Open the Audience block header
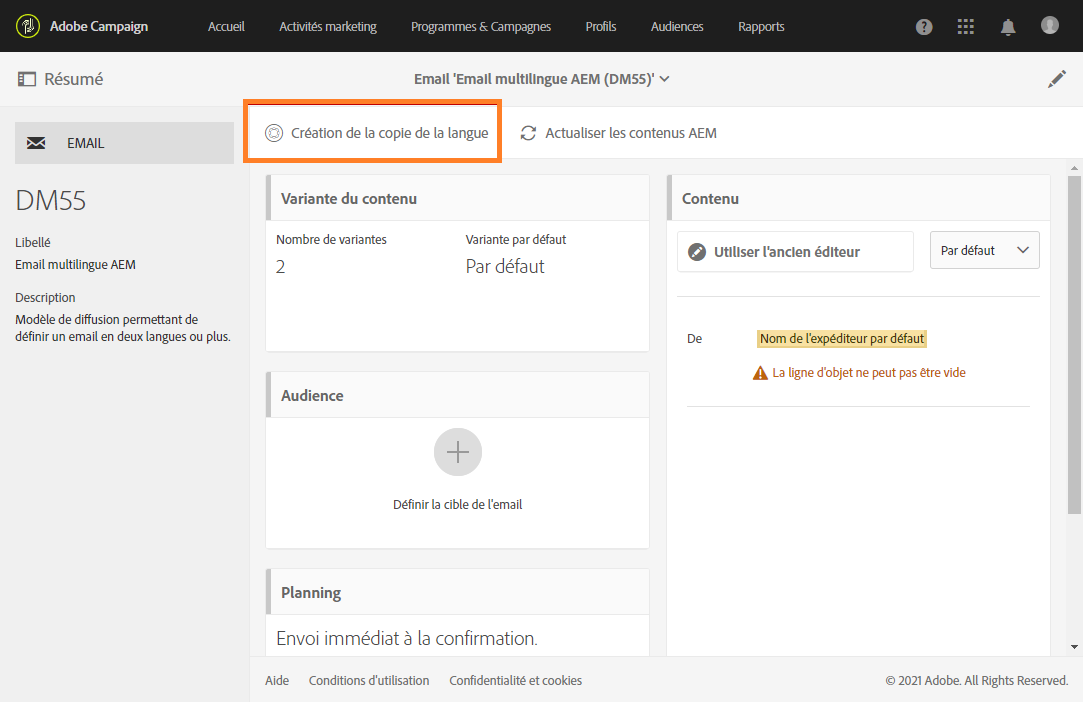This screenshot has height=702, width=1083. pyautogui.click(x=457, y=395)
